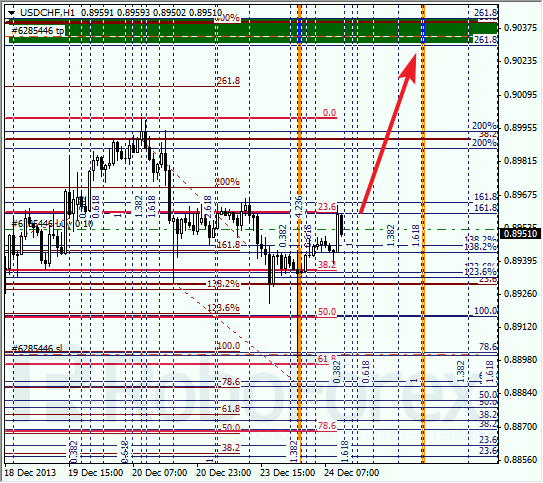Click the 24 Dec 07:00 time axis label
Viewport: 543px width, 483px height.
tap(351, 473)
